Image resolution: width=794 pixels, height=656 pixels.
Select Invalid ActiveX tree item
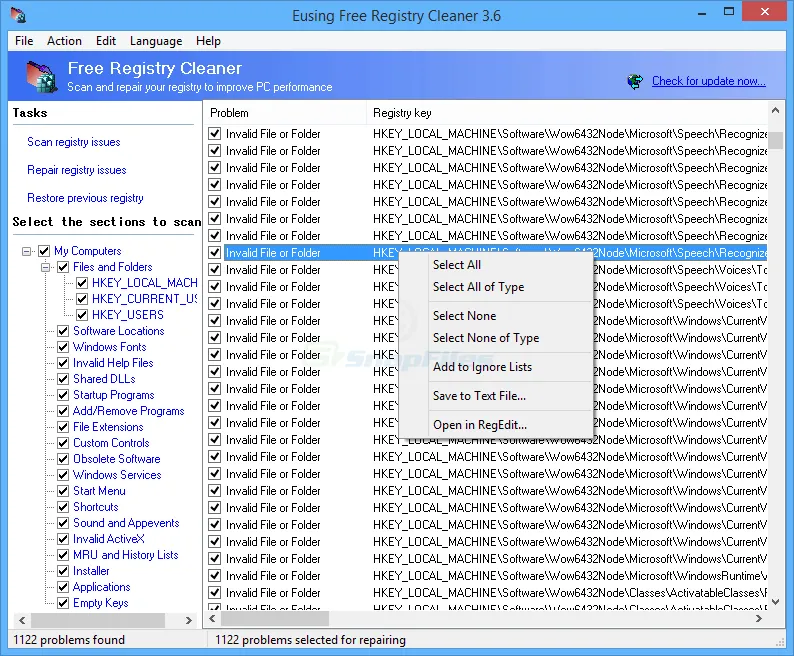coord(108,539)
